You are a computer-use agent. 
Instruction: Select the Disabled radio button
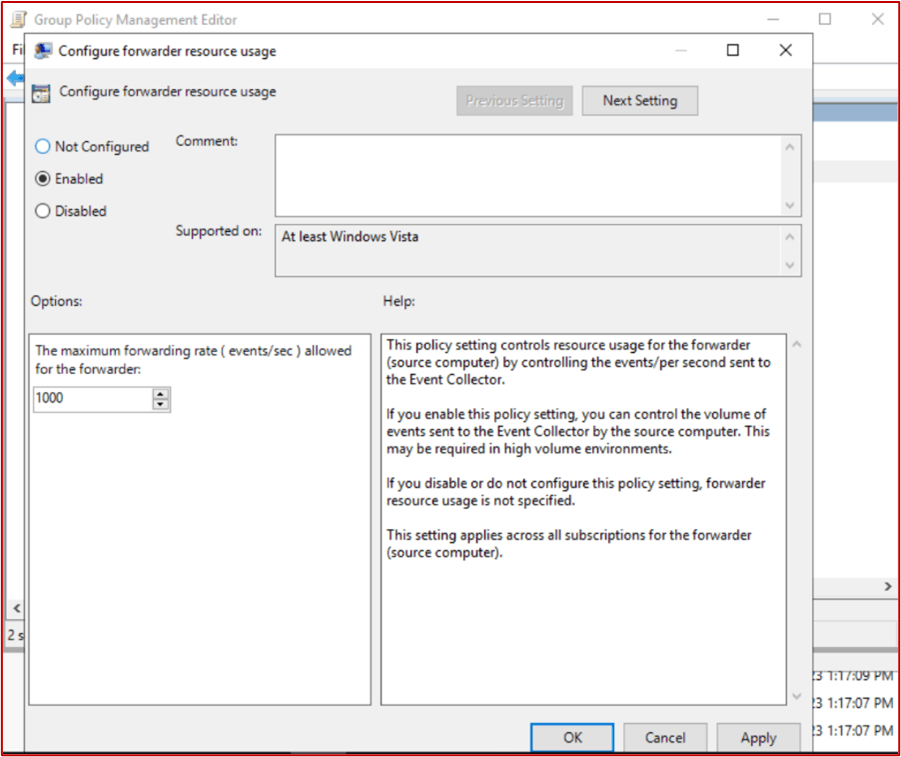[41, 211]
